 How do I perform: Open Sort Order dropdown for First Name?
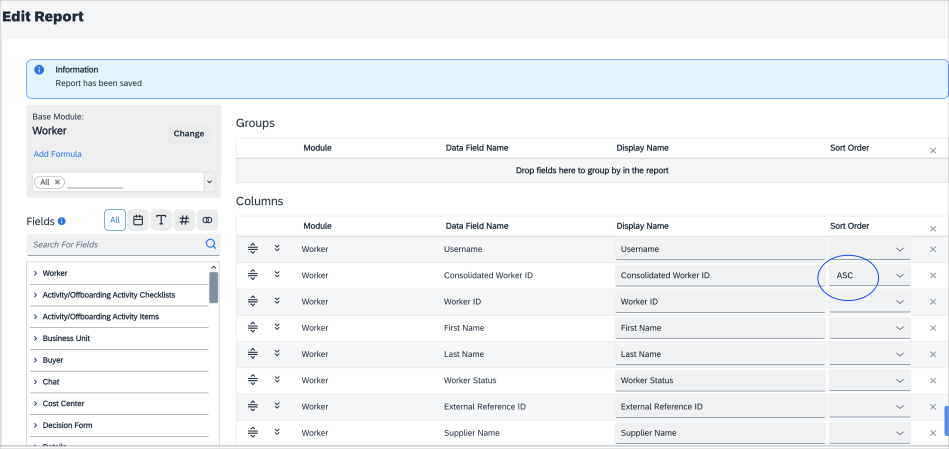(x=870, y=328)
